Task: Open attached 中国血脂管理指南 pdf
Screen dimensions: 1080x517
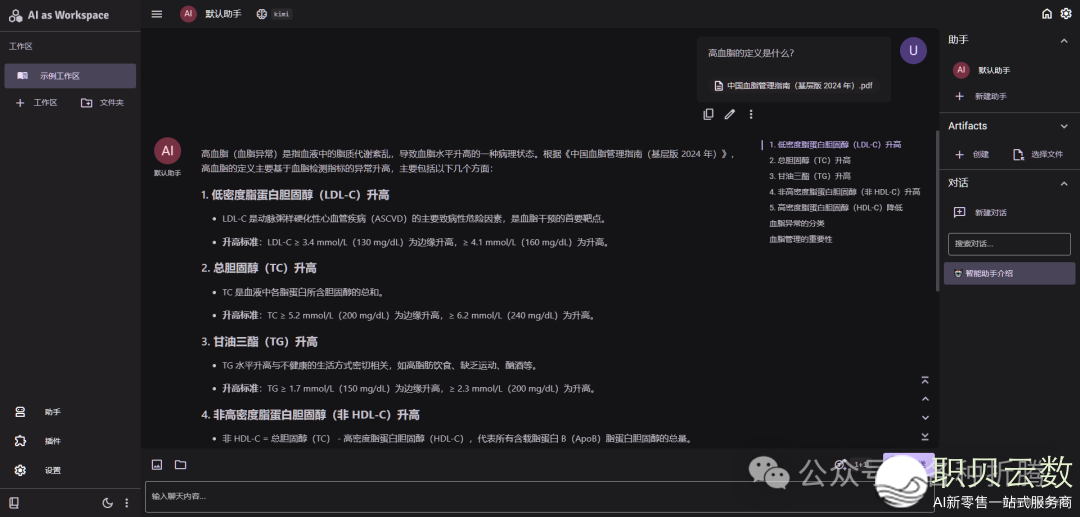Action: point(793,86)
